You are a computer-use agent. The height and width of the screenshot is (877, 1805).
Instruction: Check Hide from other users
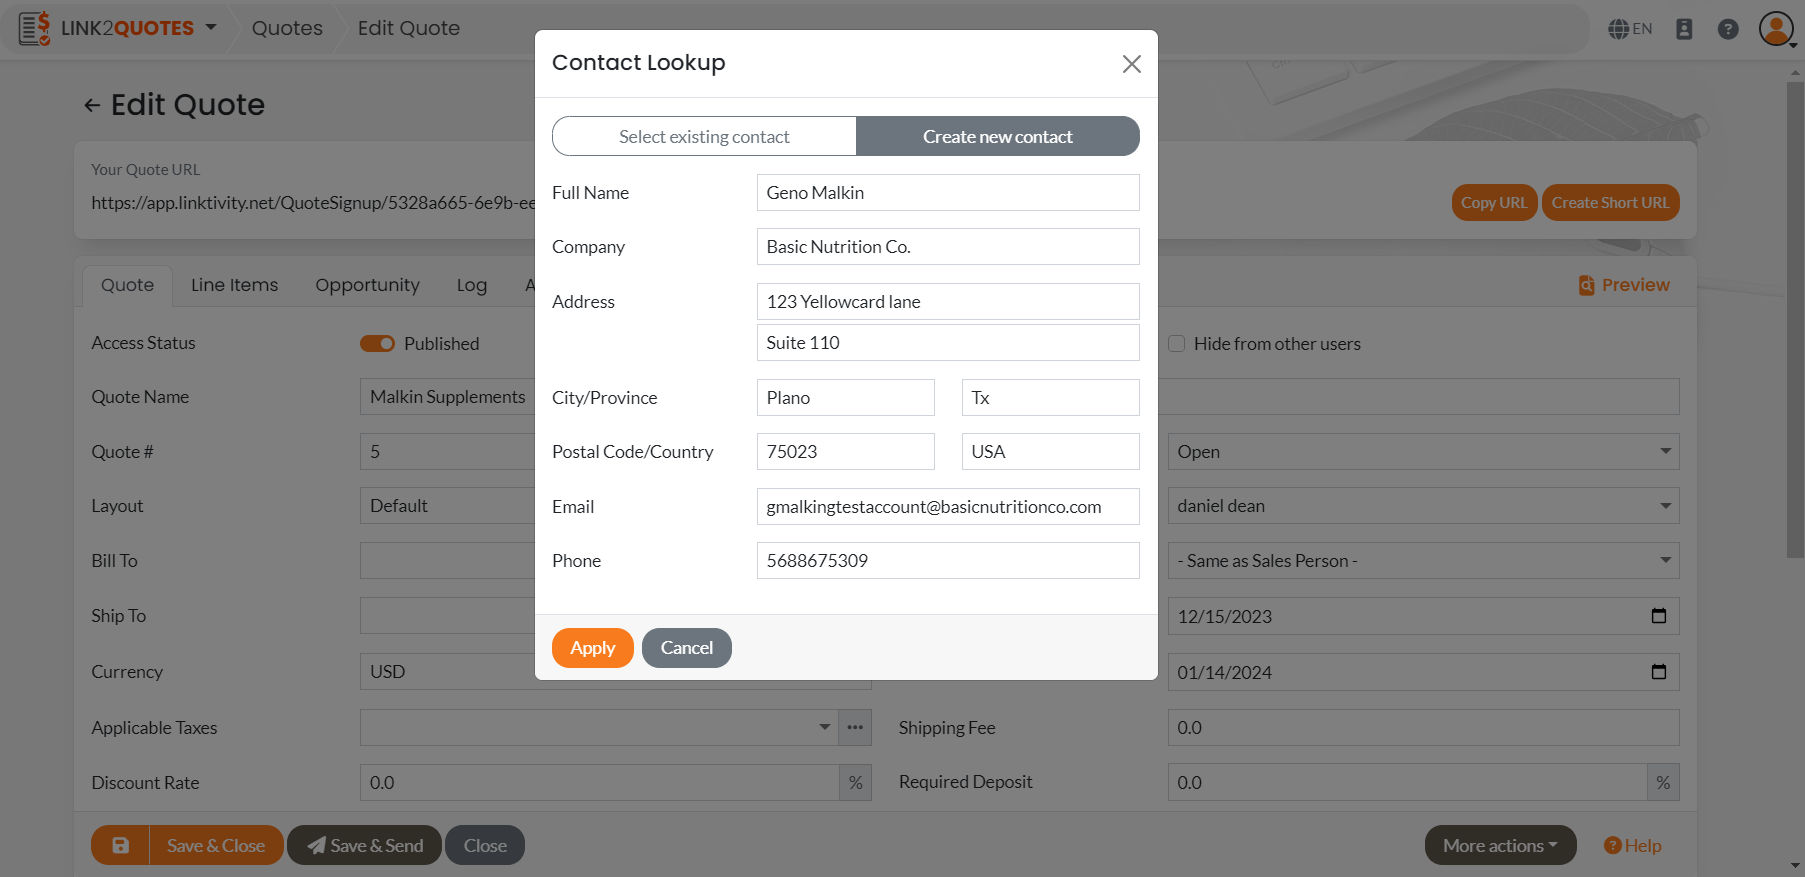[x=1177, y=344]
